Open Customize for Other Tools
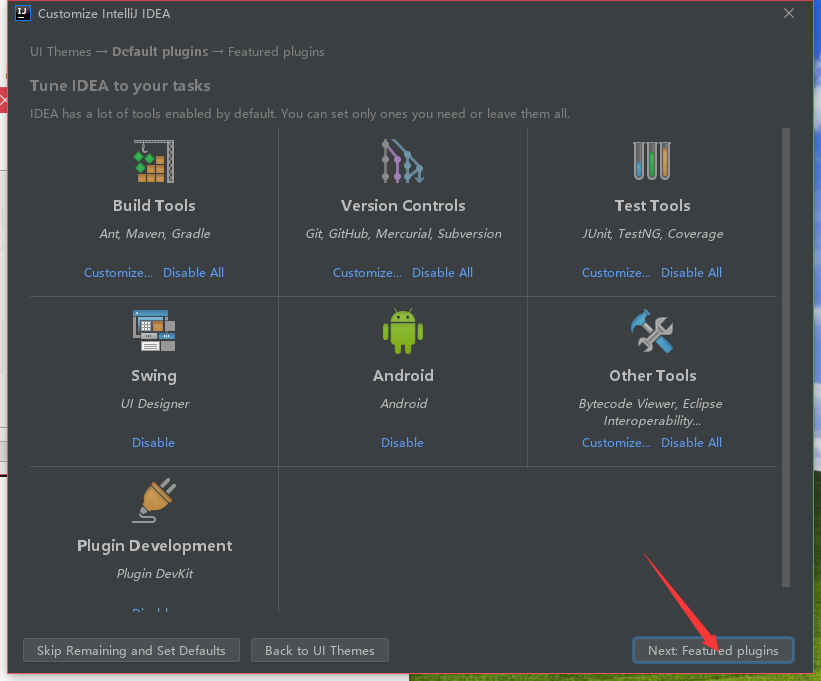The height and width of the screenshot is (681, 821). 616,443
